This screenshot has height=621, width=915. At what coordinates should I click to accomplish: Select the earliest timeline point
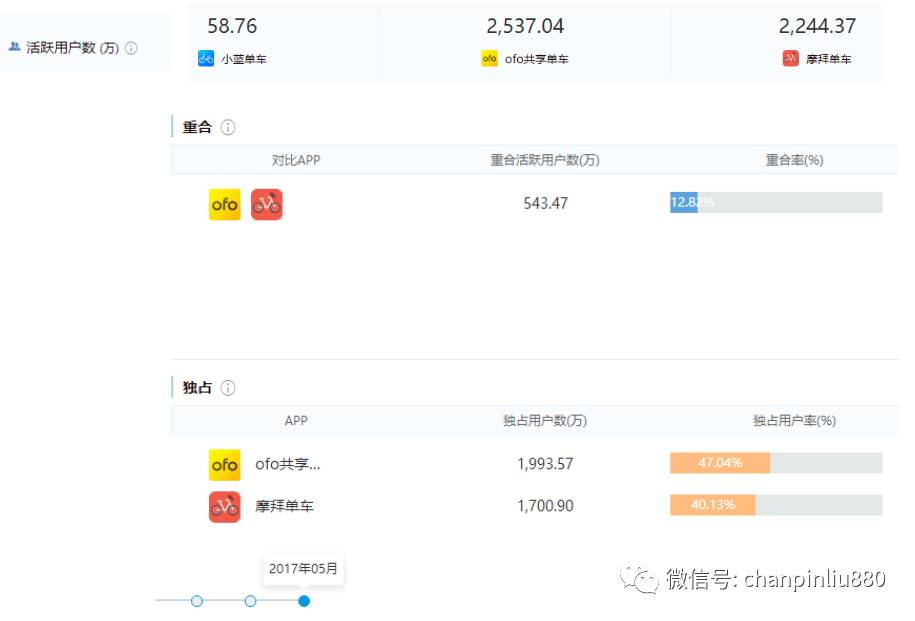(197, 601)
